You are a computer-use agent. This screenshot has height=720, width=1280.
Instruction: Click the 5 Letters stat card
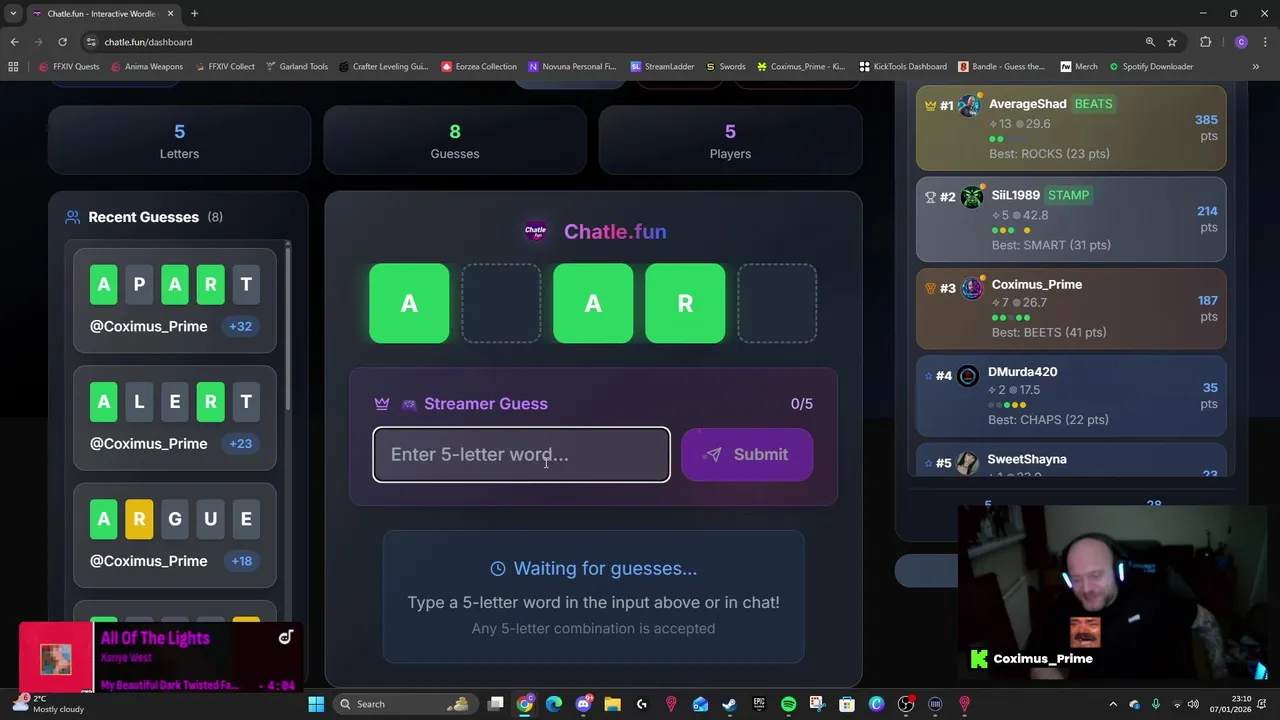[179, 141]
